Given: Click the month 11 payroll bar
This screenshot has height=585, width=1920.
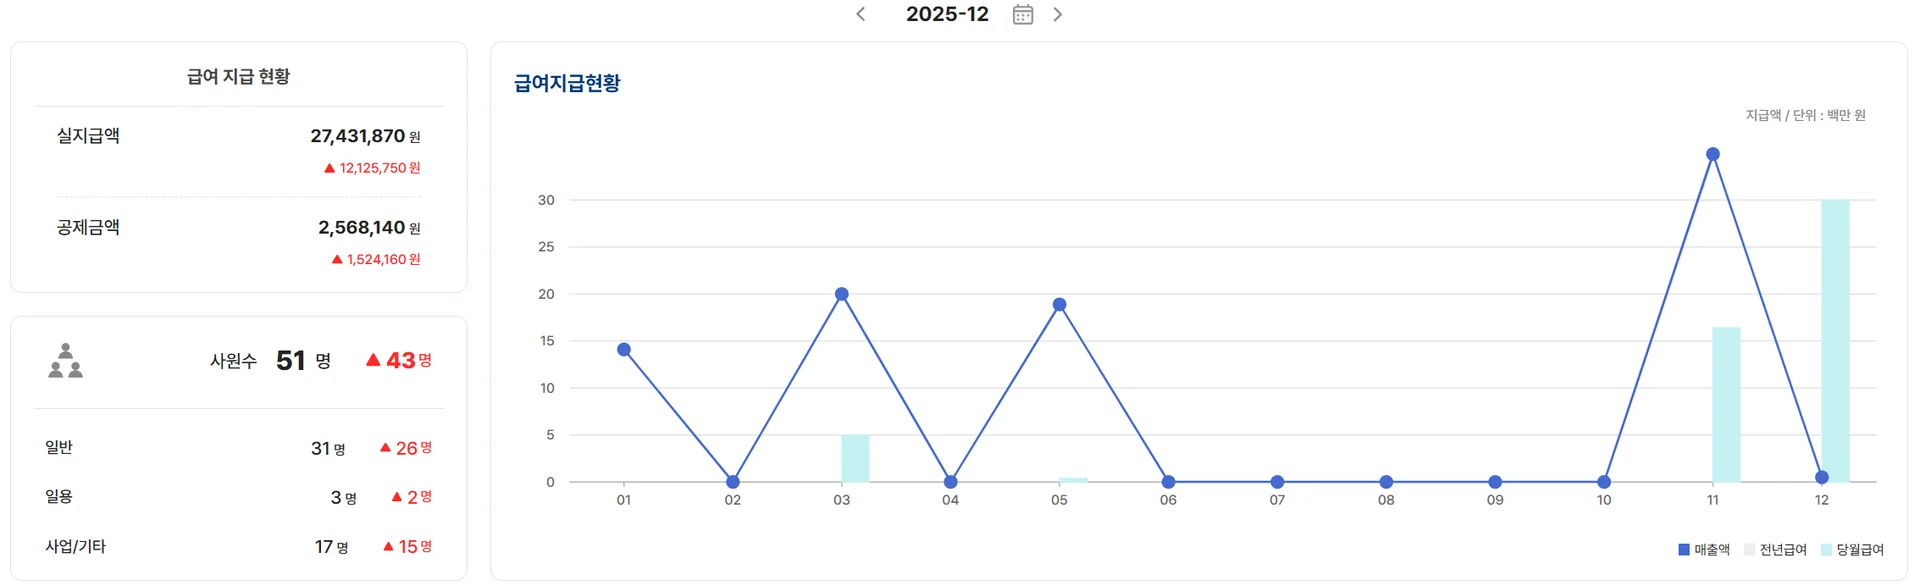Looking at the screenshot, I should coord(1726,404).
